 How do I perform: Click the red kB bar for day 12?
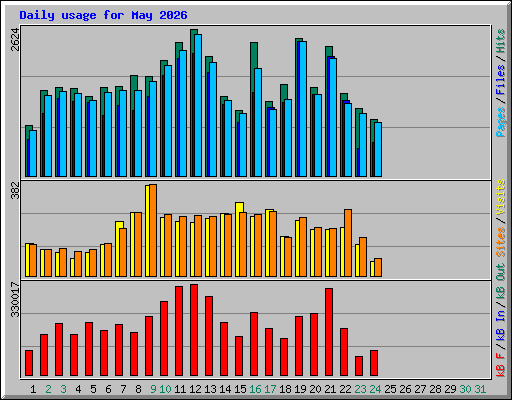tap(194, 330)
